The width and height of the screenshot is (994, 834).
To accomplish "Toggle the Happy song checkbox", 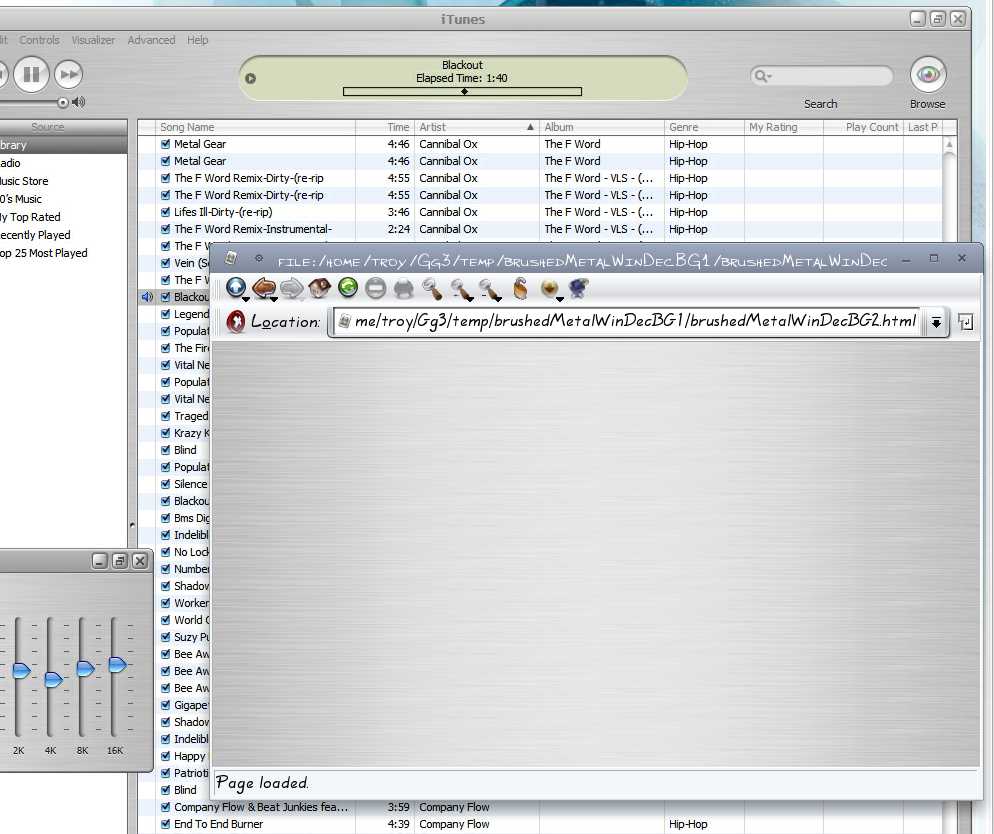I will [x=165, y=755].
